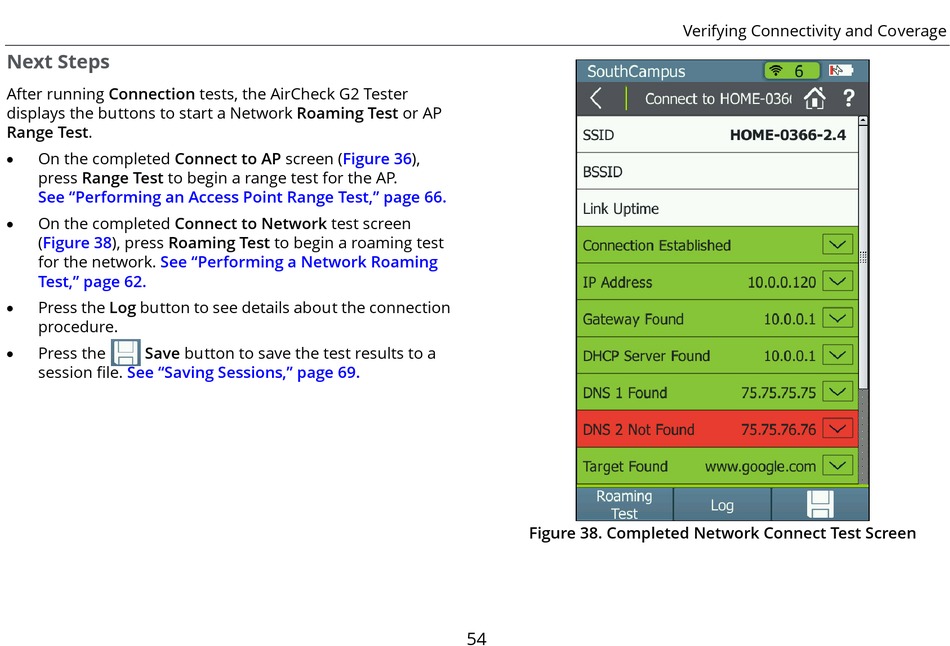Tap the battery status icon
This screenshot has height=646, width=950.
pos(841,70)
